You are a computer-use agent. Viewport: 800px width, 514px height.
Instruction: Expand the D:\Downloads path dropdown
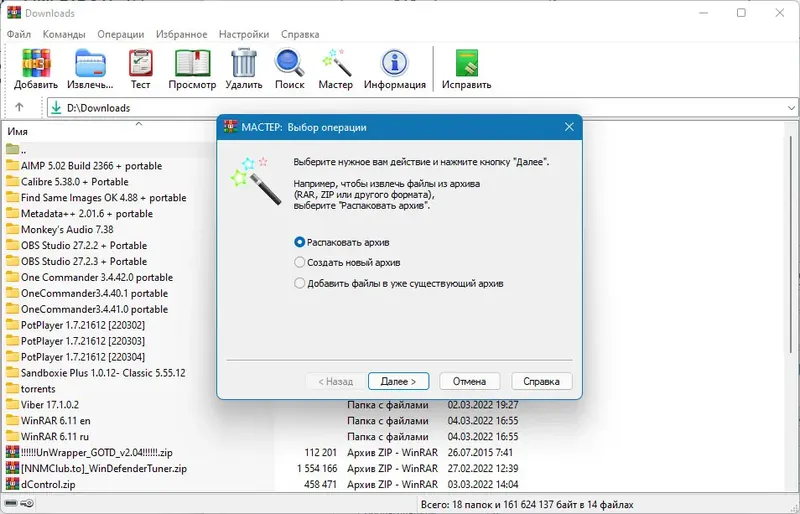click(x=791, y=108)
